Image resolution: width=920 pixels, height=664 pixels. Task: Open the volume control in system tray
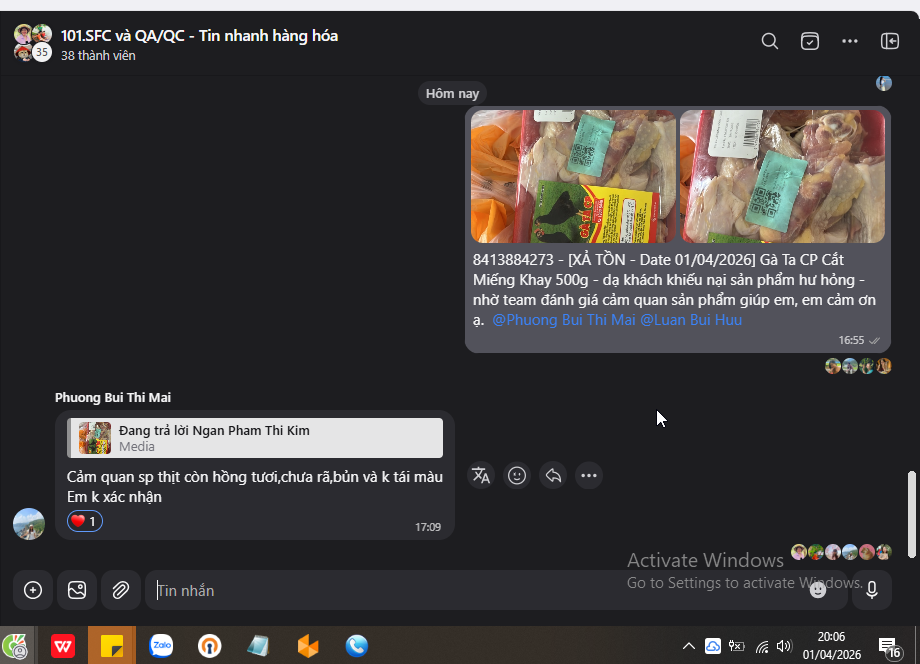[784, 646]
